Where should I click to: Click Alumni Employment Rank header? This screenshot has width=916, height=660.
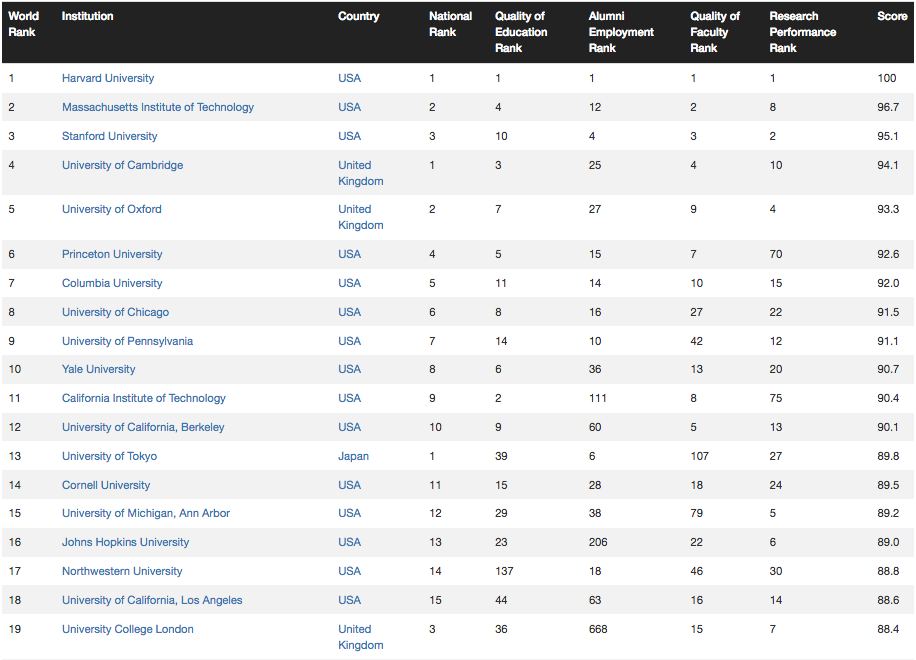point(621,32)
